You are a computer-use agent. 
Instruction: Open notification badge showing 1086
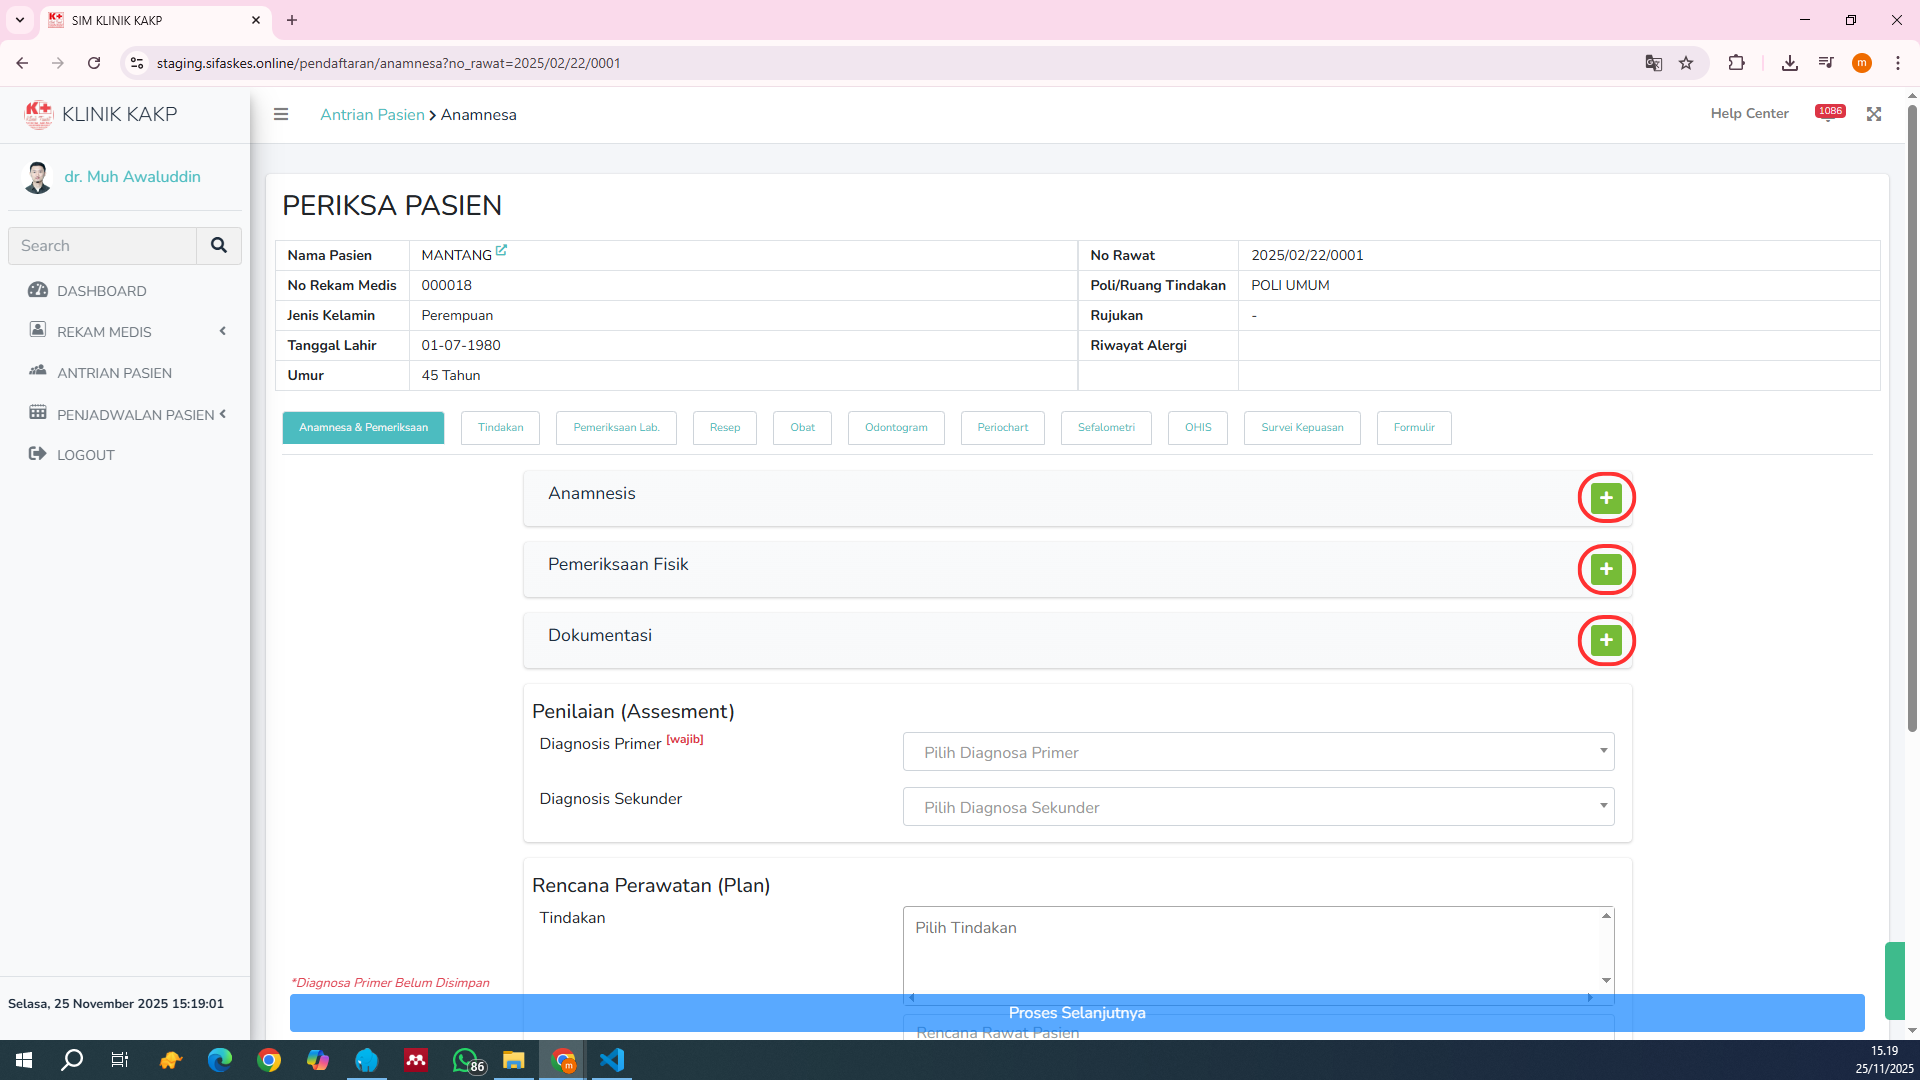click(1830, 112)
